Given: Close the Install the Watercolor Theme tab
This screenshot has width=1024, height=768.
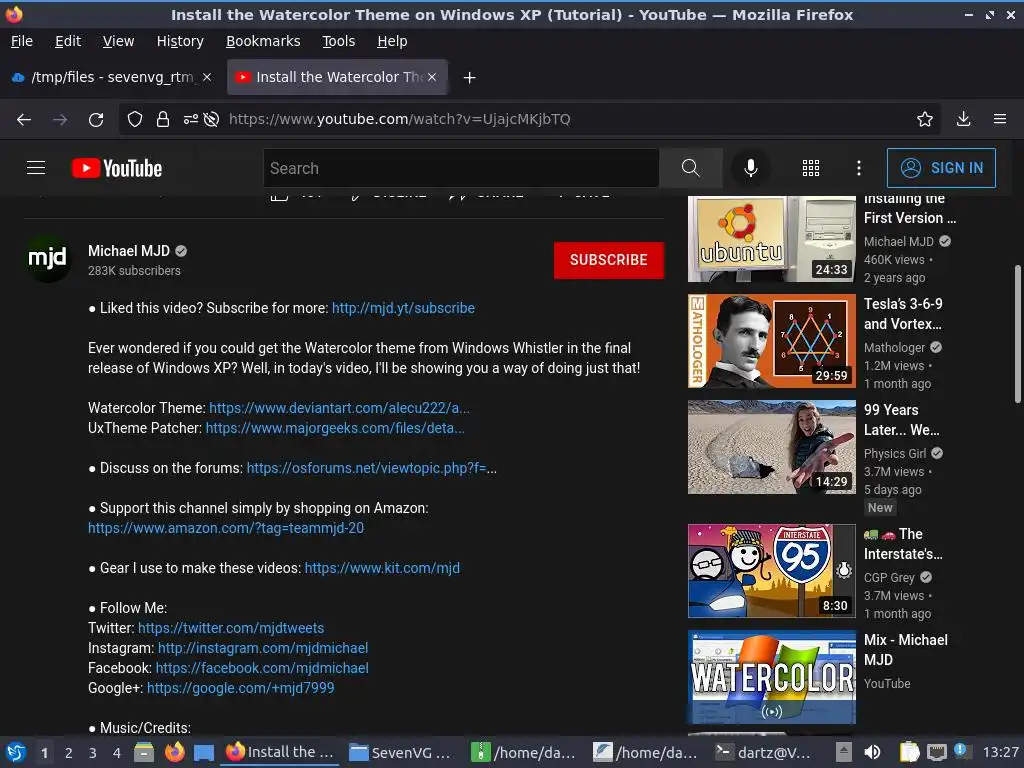Looking at the screenshot, I should (432, 77).
